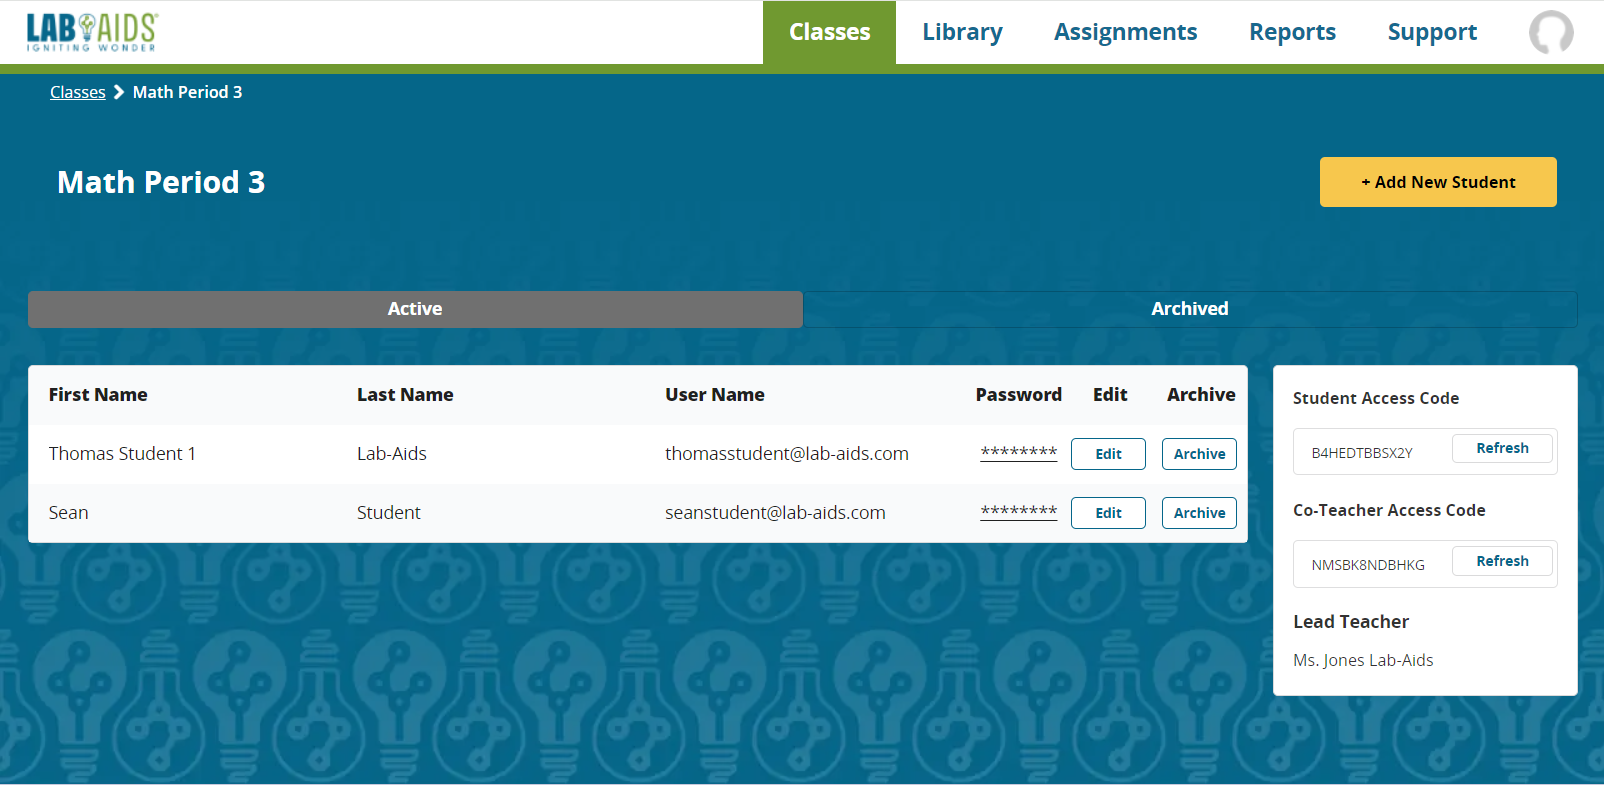Switch to the Active students tab
The image size is (1604, 785).
click(415, 309)
